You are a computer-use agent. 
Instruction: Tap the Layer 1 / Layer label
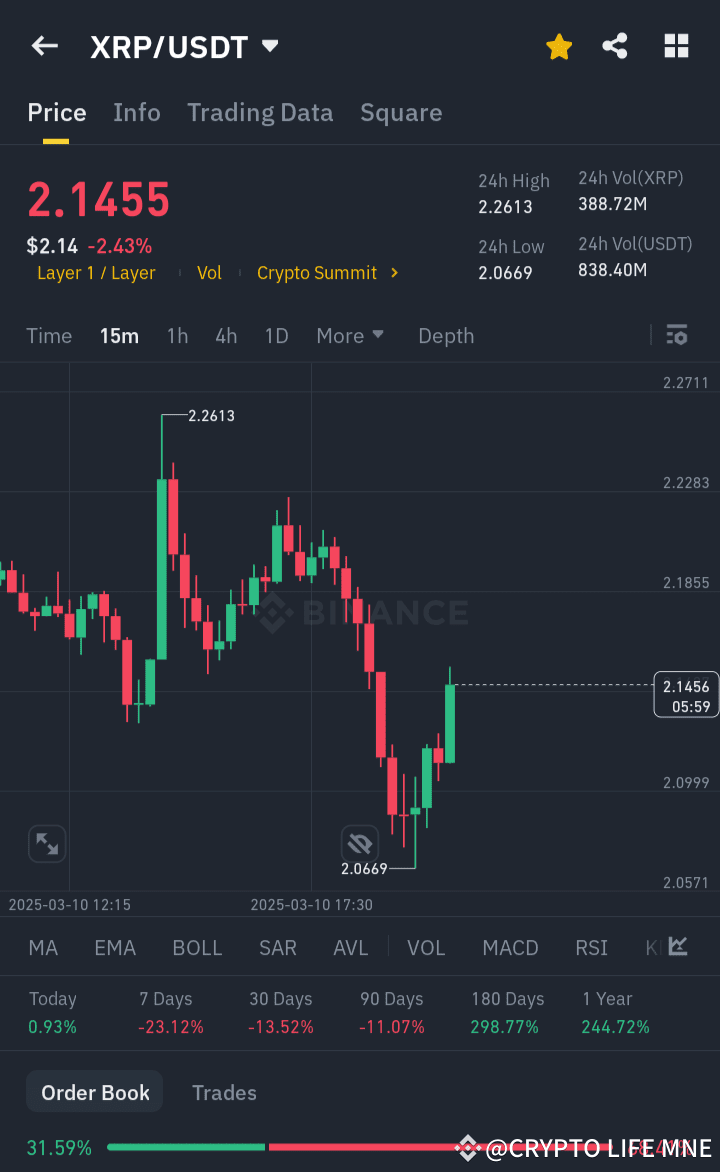[x=96, y=271]
